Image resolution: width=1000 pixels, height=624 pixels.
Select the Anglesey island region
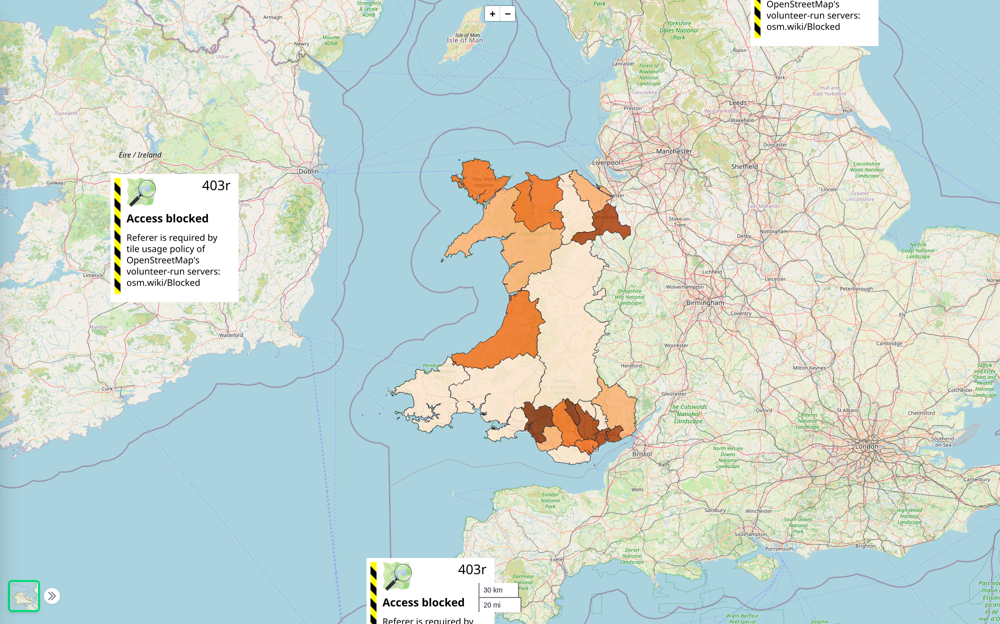click(478, 180)
